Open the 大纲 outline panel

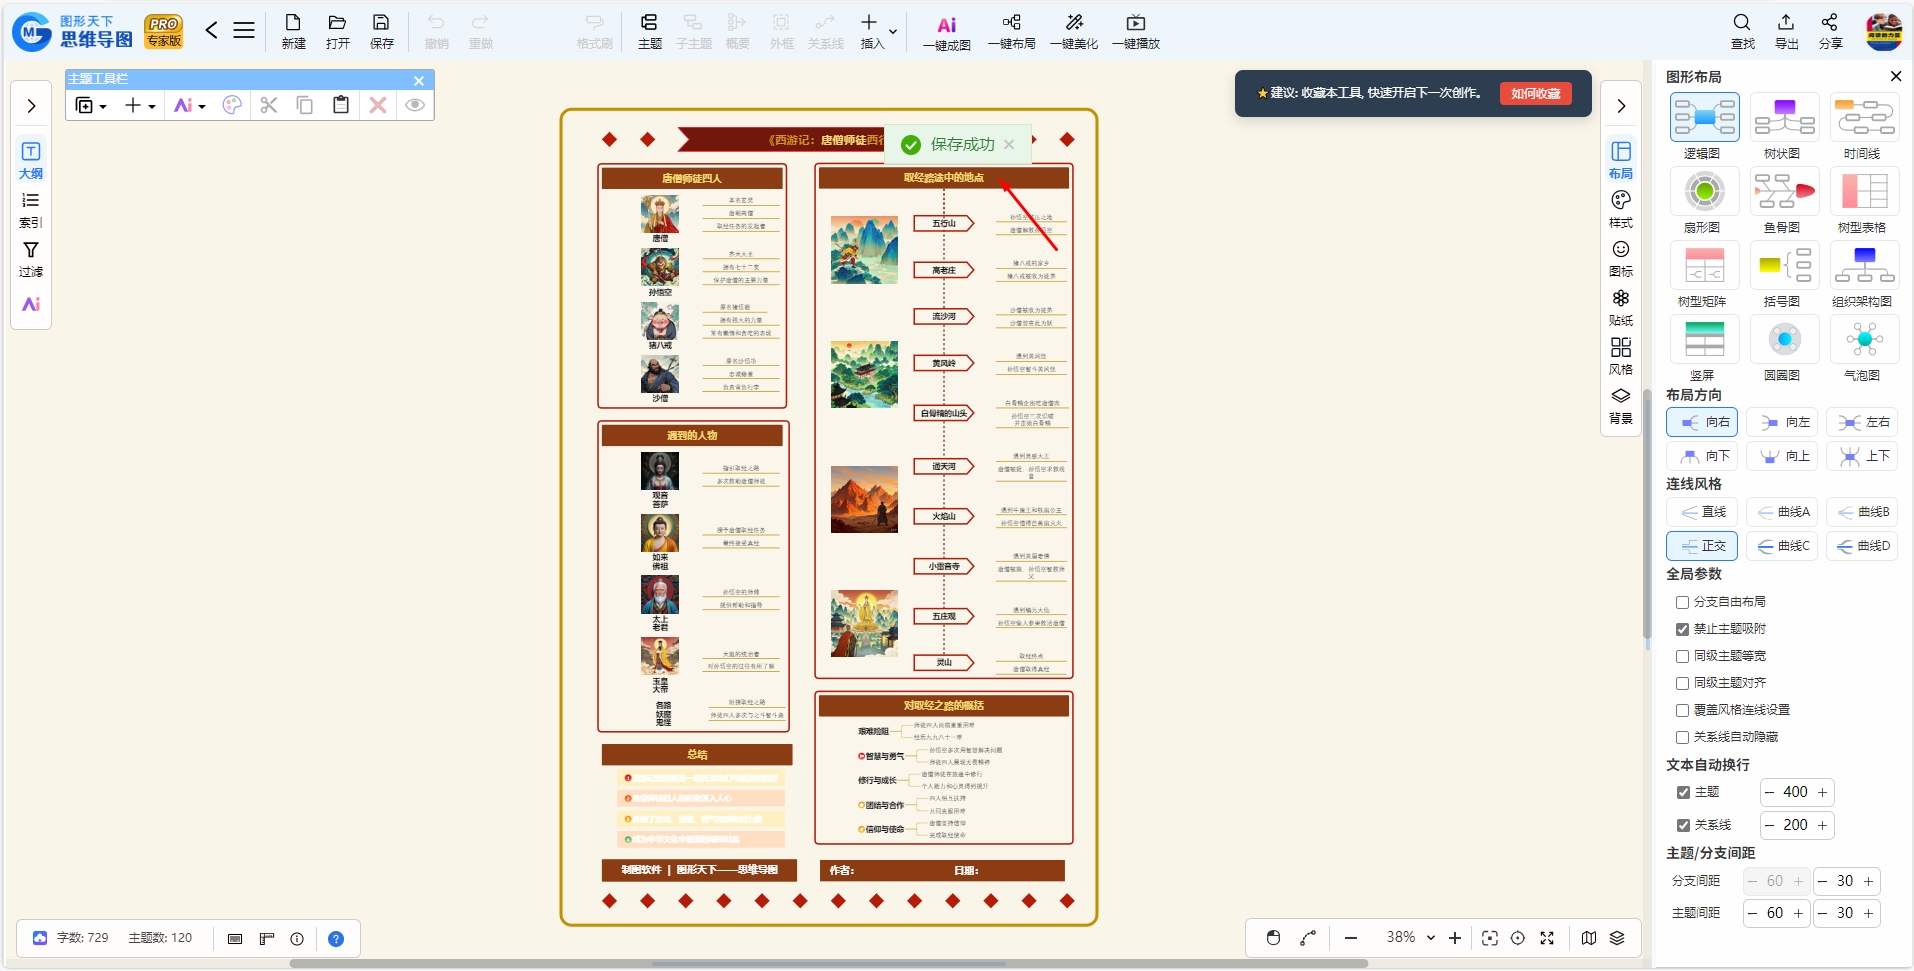[31, 160]
